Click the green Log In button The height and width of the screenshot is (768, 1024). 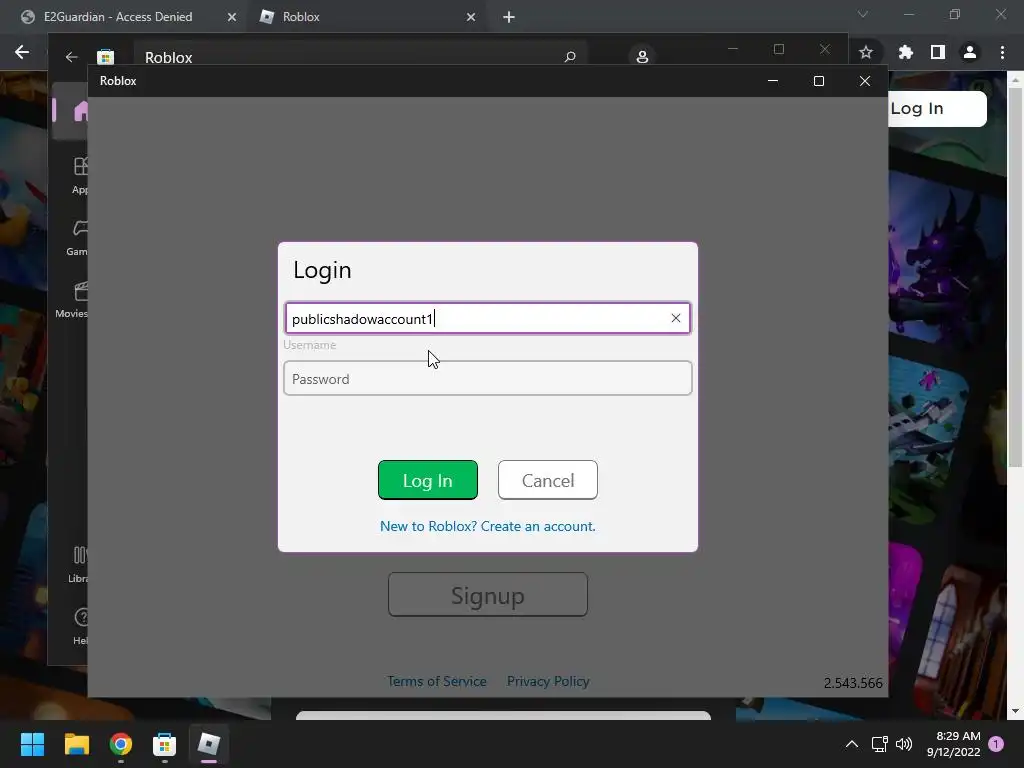(x=428, y=480)
